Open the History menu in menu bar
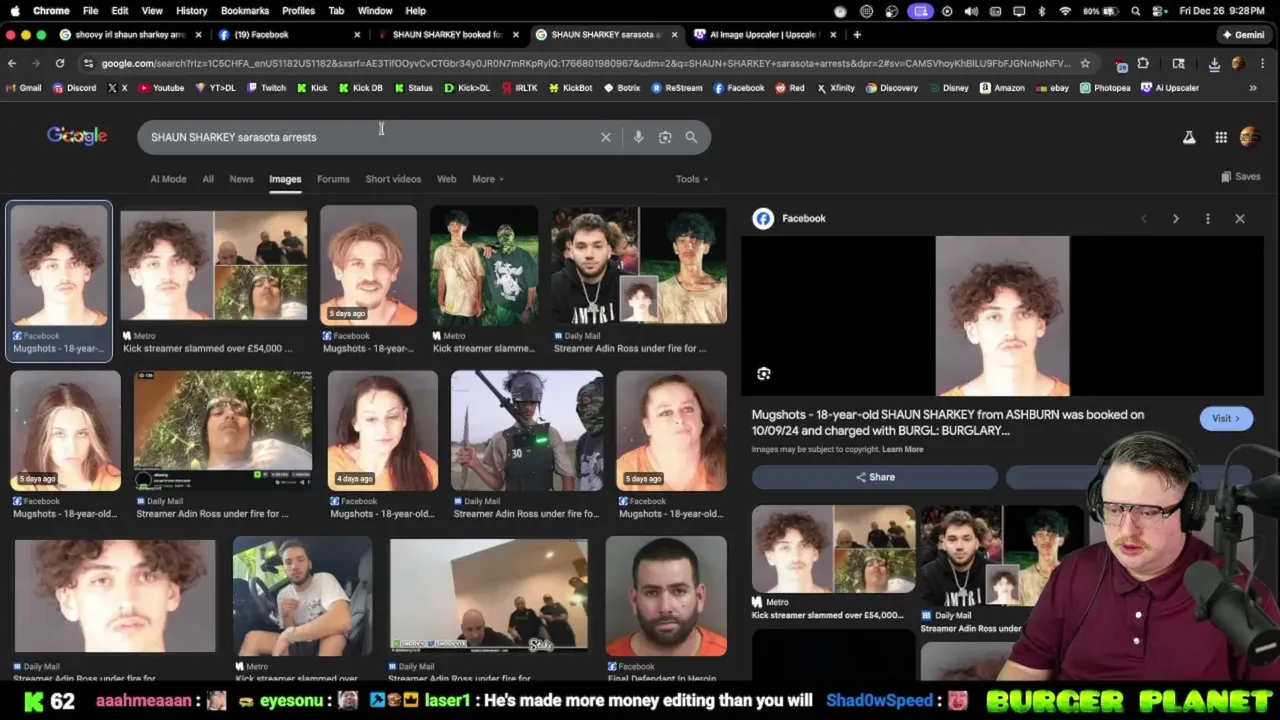Viewport: 1280px width, 720px height. [x=191, y=11]
